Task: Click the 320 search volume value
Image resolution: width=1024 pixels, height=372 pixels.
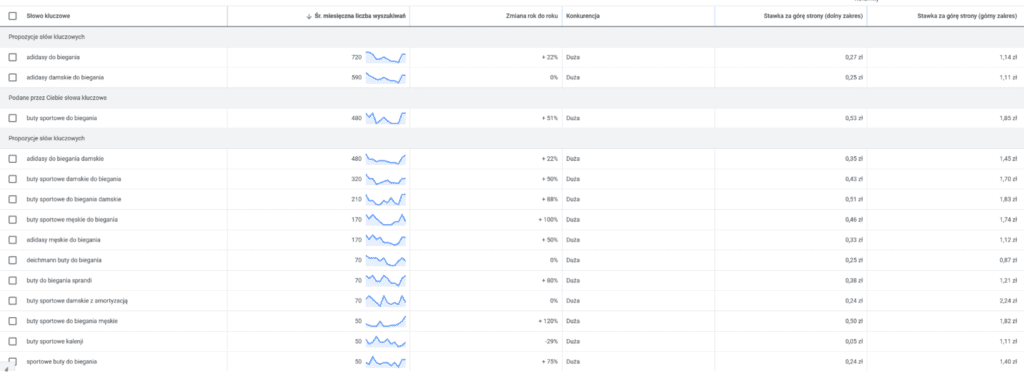Action: pos(357,179)
